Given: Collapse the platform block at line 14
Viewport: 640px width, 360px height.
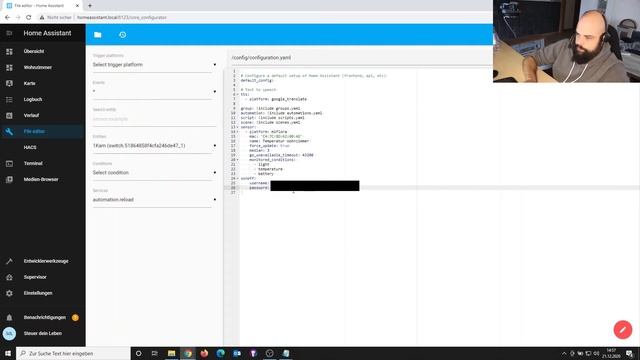Looking at the screenshot, I should coord(238,132).
